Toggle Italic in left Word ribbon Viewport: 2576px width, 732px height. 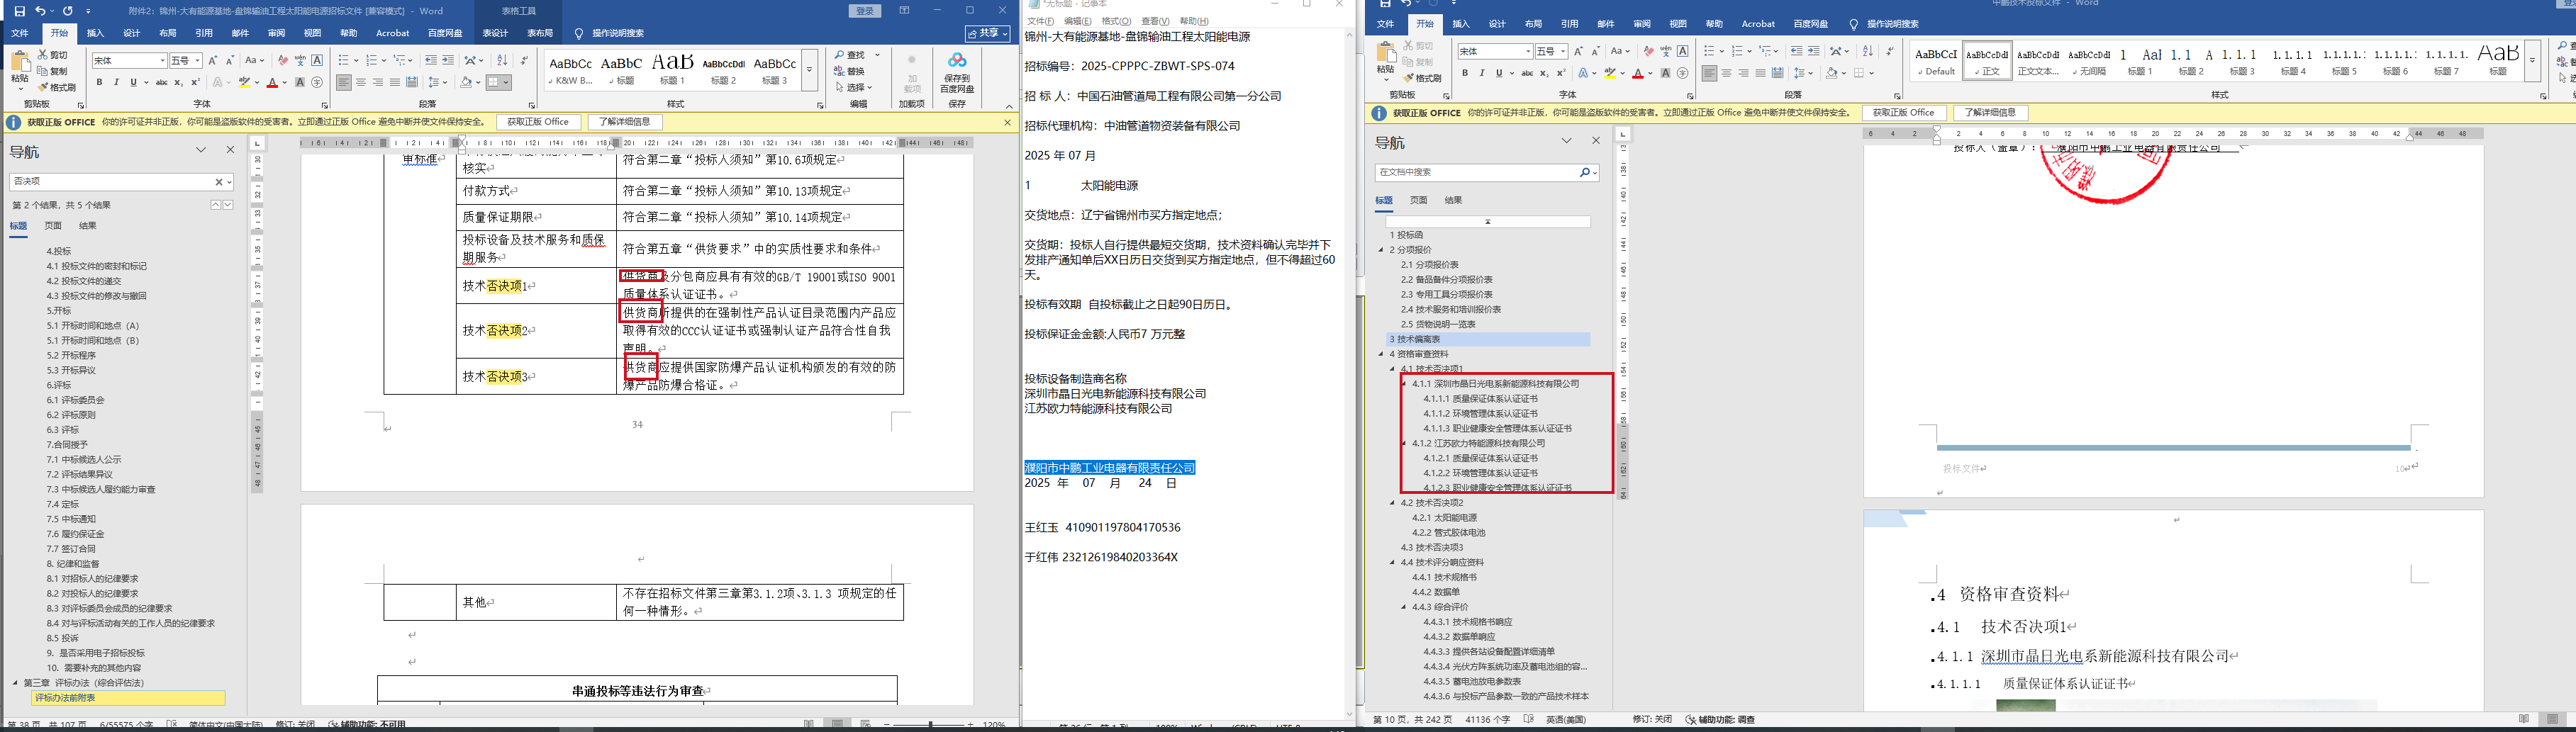116,82
